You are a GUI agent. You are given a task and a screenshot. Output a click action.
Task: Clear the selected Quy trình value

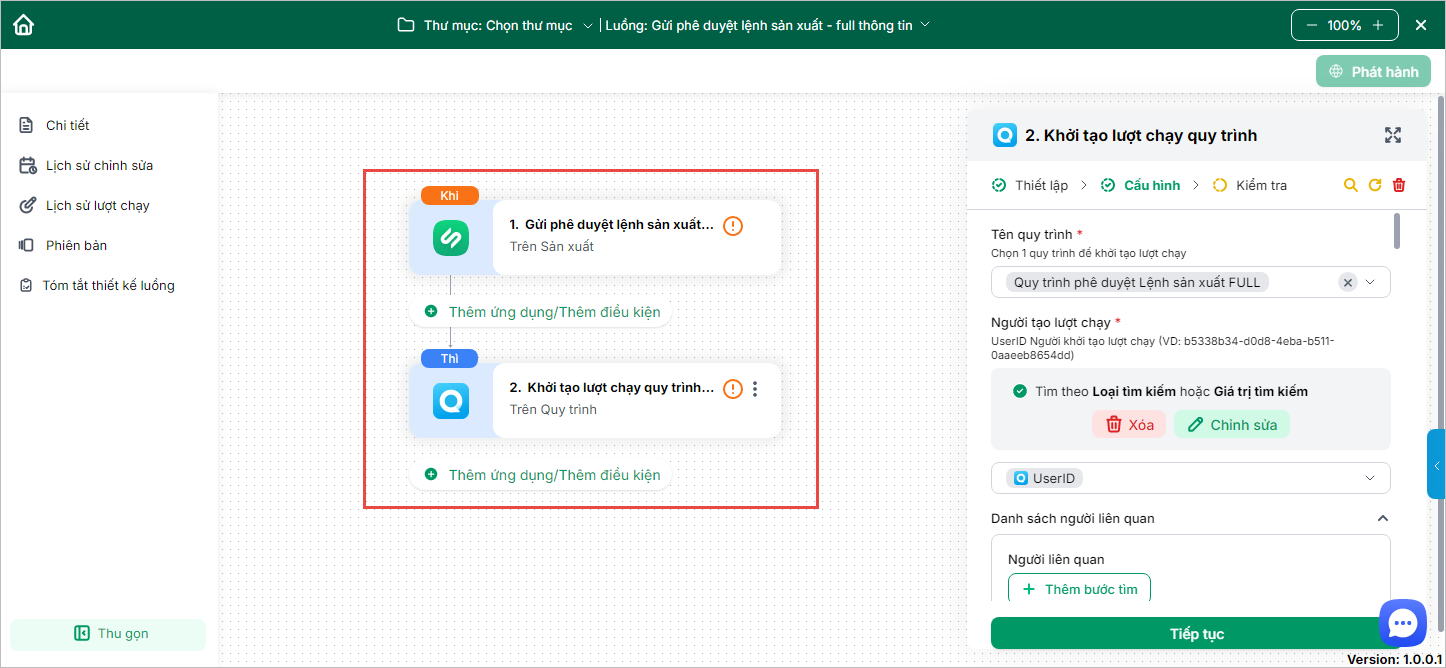[1348, 283]
